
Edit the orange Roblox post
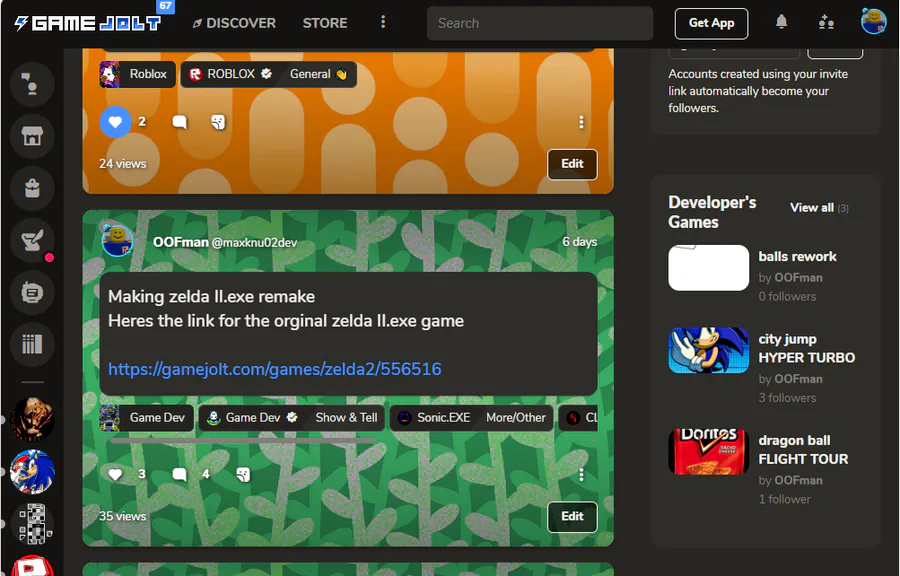point(572,164)
